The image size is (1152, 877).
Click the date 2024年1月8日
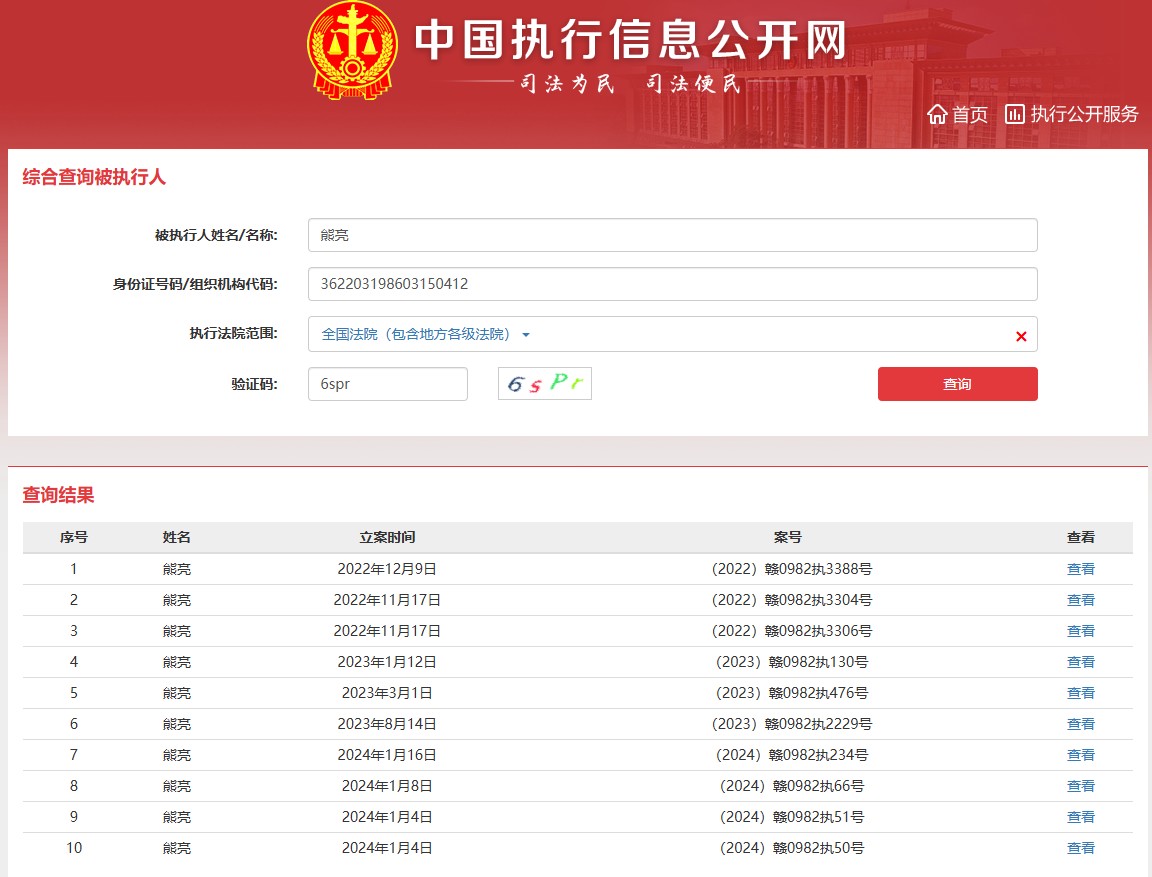coord(387,785)
